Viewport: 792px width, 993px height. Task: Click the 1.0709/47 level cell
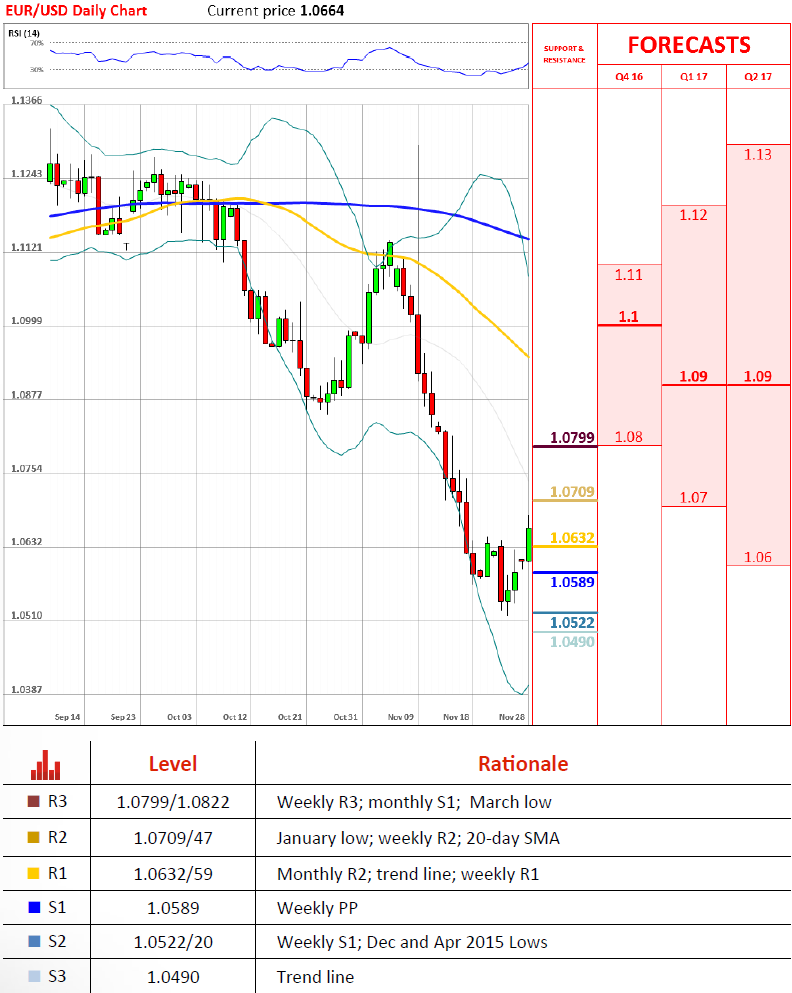173,838
